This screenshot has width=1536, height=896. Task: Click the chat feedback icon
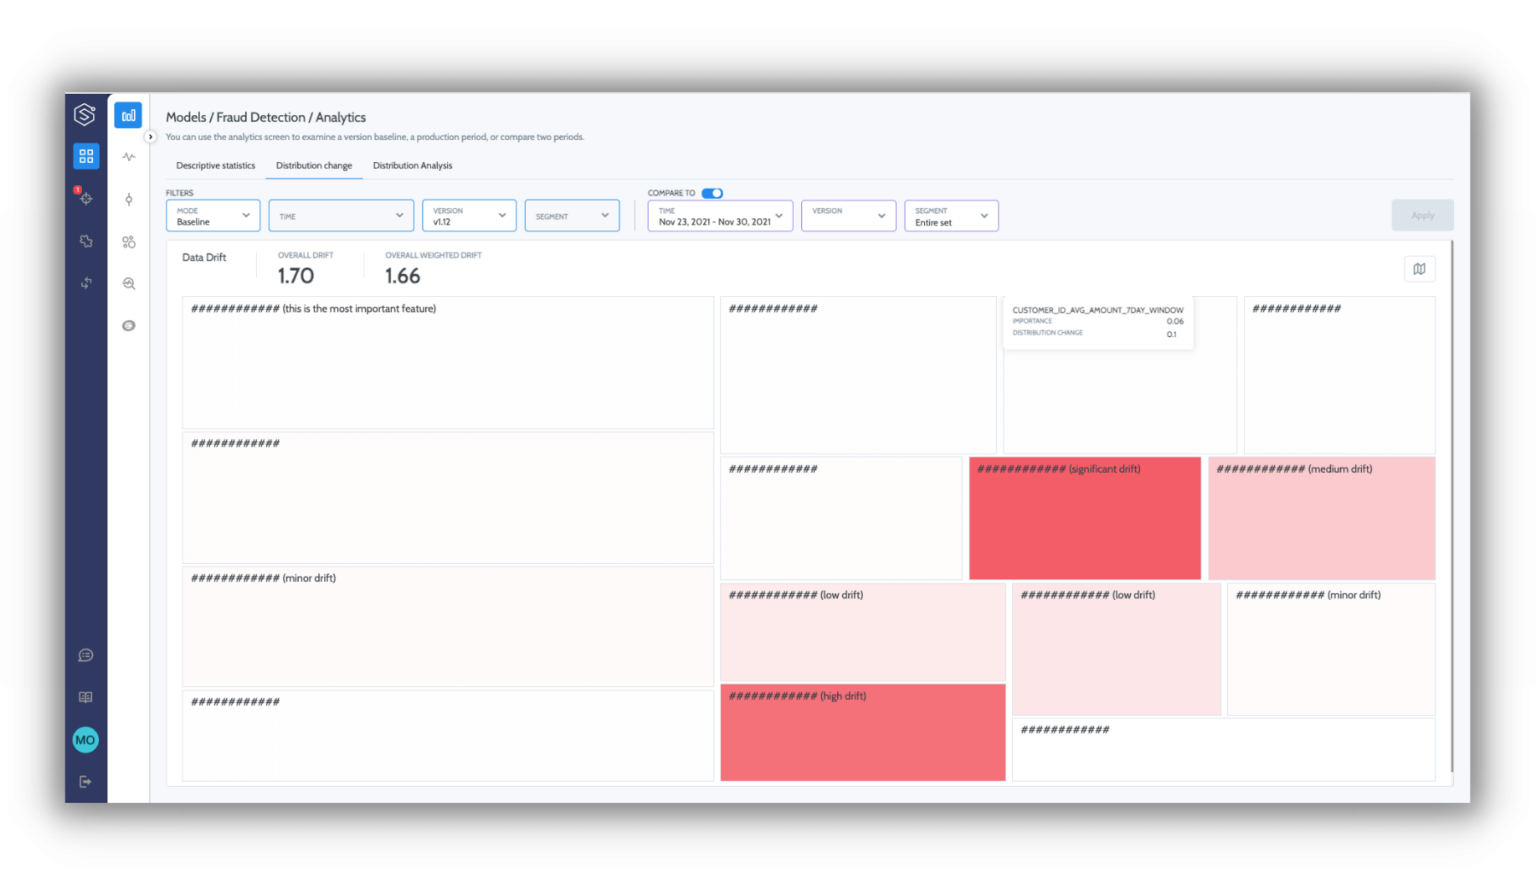click(86, 655)
